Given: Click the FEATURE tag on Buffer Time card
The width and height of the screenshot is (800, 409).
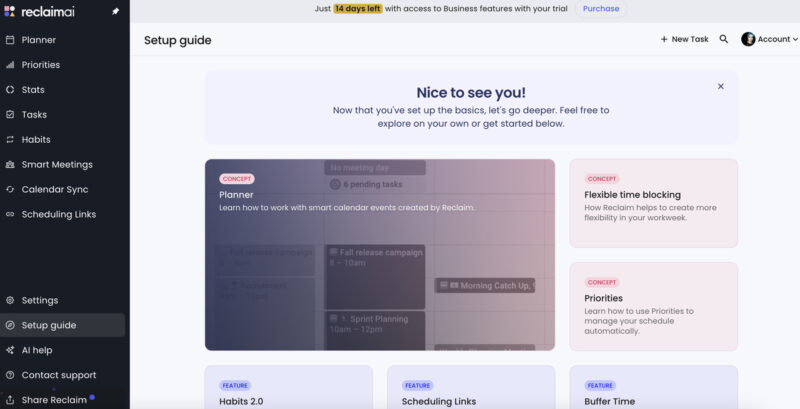Looking at the screenshot, I should (600, 386).
